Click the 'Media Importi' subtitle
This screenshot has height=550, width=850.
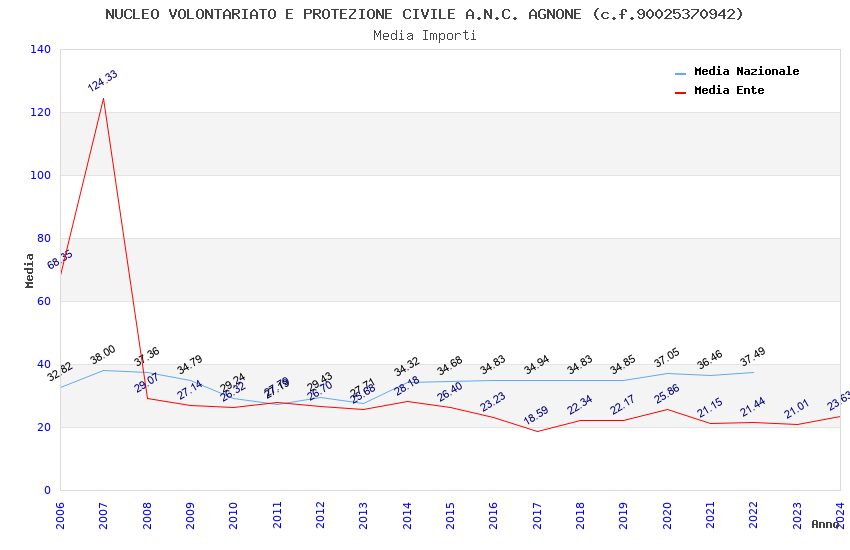pos(424,36)
